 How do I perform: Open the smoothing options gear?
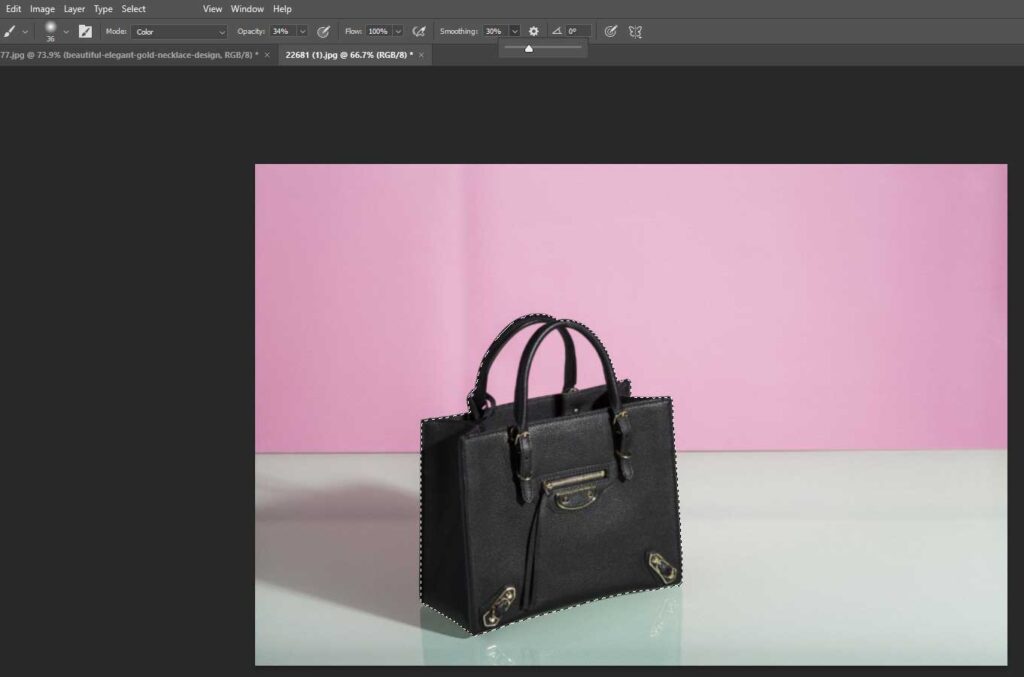coord(534,32)
